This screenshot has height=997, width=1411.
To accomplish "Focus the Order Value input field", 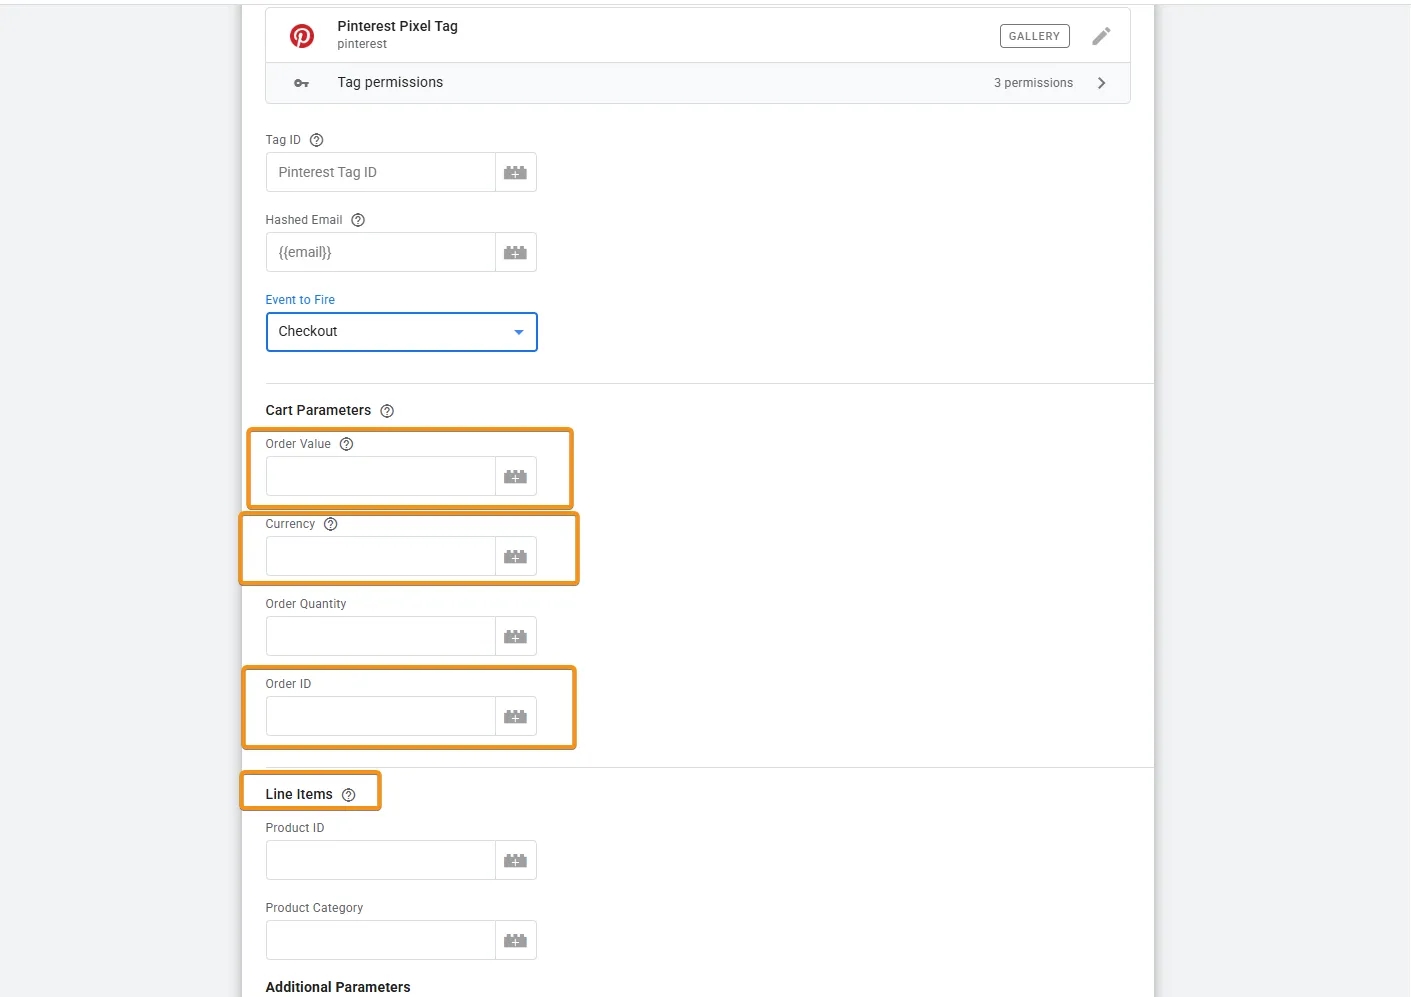I will coord(381,476).
